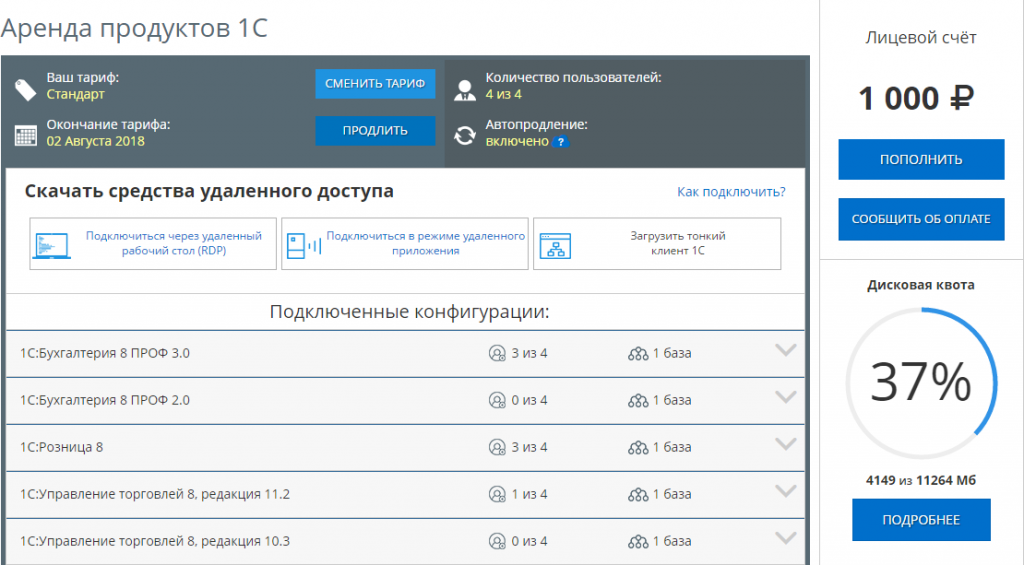
Task: Click СООБЩИТЬ ОБ ОПЛАТЕ button
Action: coord(921,219)
